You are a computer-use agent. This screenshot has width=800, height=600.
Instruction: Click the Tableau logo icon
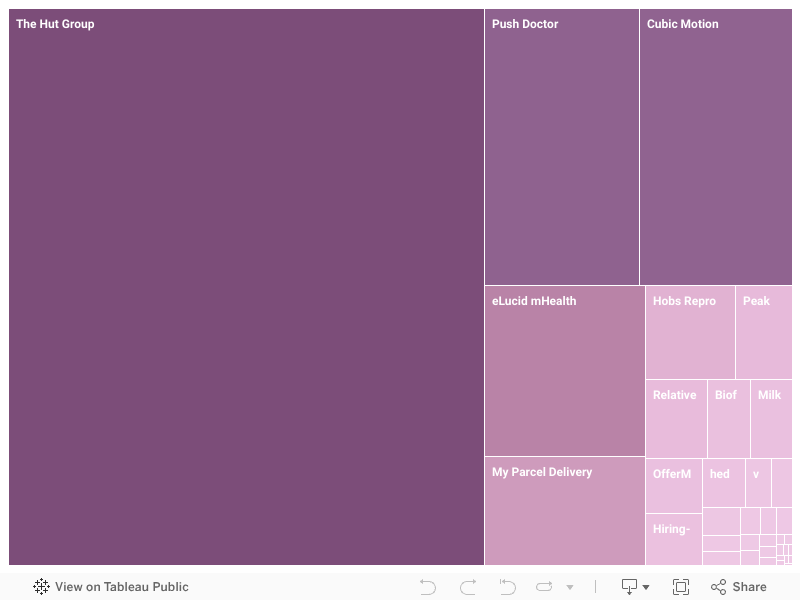(41, 587)
